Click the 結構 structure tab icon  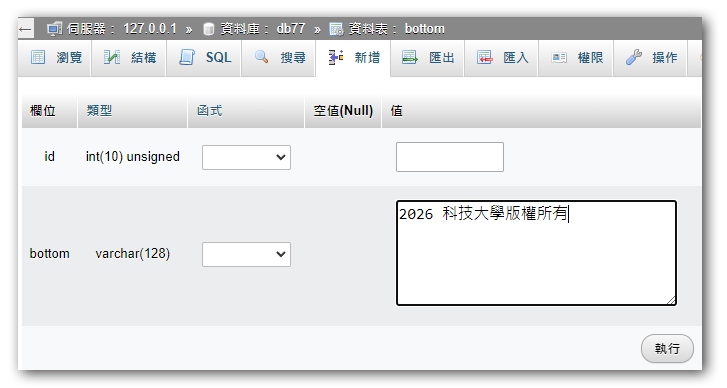[112, 57]
